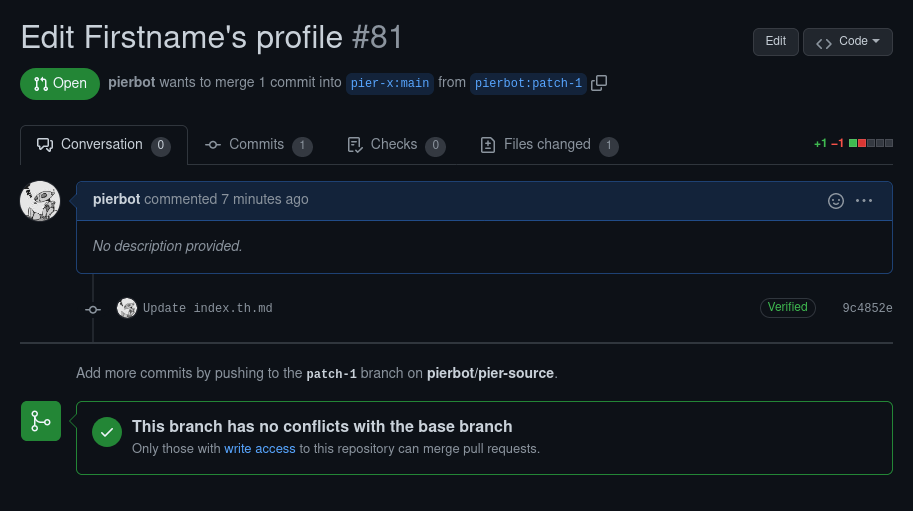Switch to the Commits tab

[259, 145]
